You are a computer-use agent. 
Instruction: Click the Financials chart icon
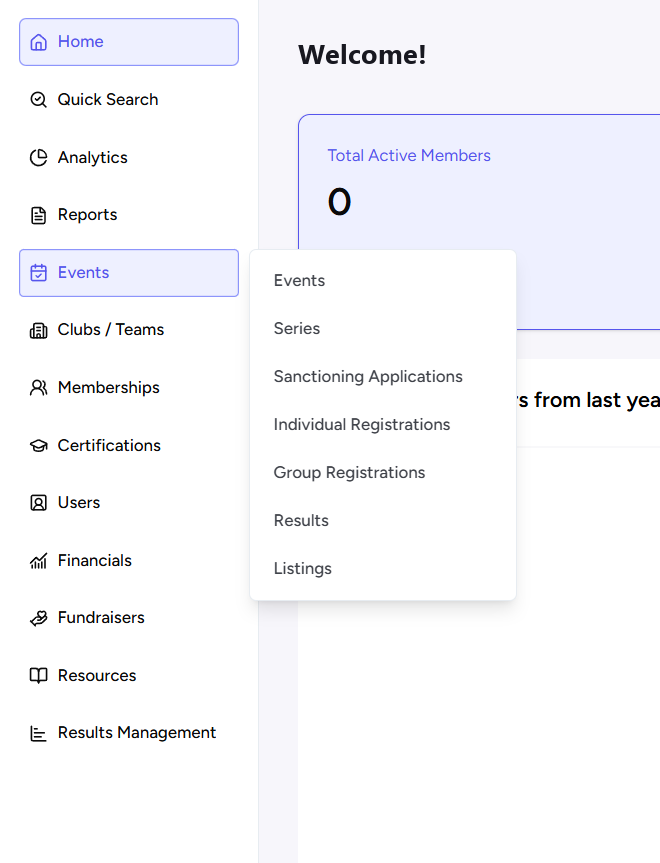[39, 561]
